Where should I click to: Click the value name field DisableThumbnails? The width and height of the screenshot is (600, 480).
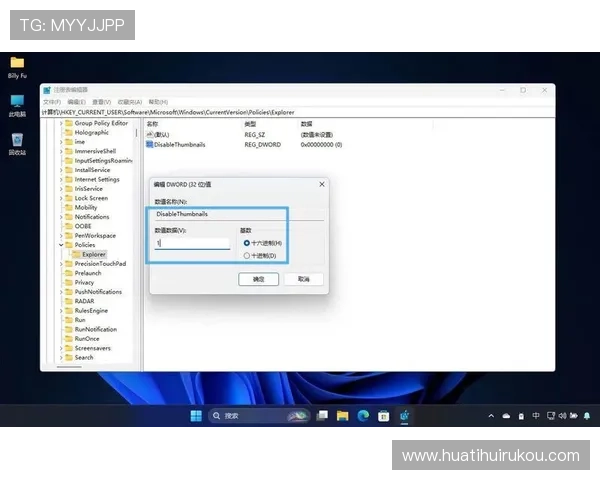[239, 214]
